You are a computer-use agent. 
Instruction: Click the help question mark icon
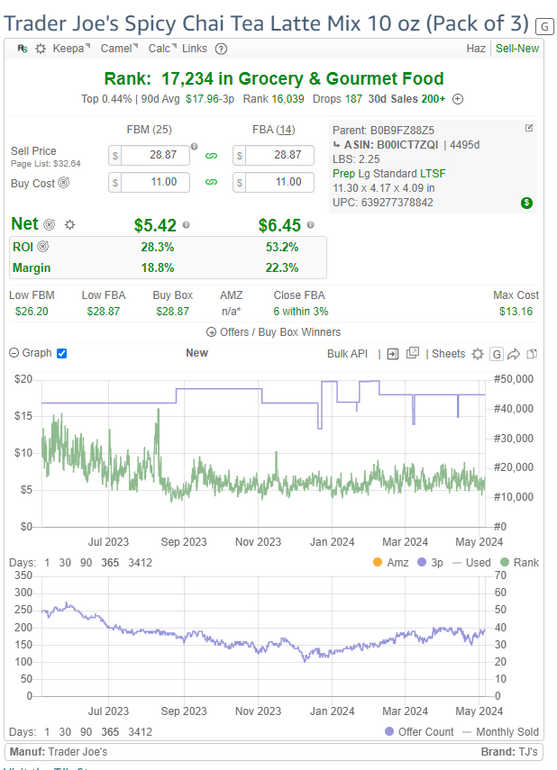click(x=222, y=49)
